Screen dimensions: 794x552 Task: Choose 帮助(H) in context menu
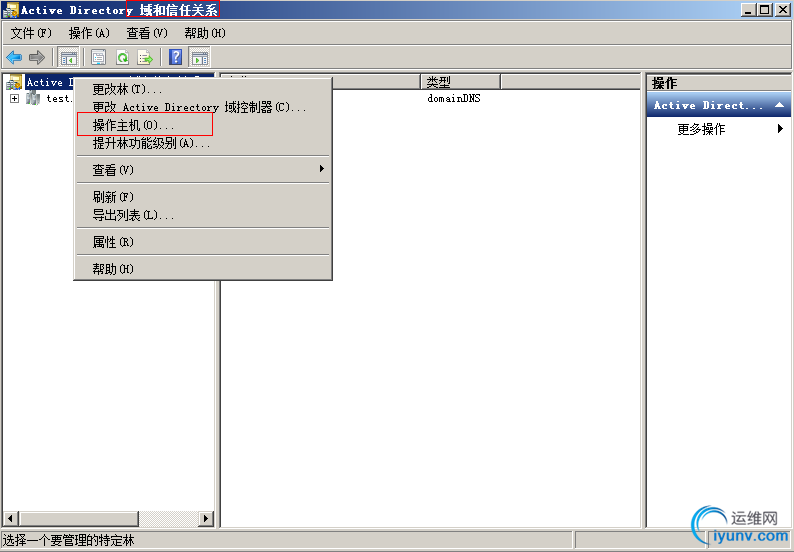tap(203, 268)
